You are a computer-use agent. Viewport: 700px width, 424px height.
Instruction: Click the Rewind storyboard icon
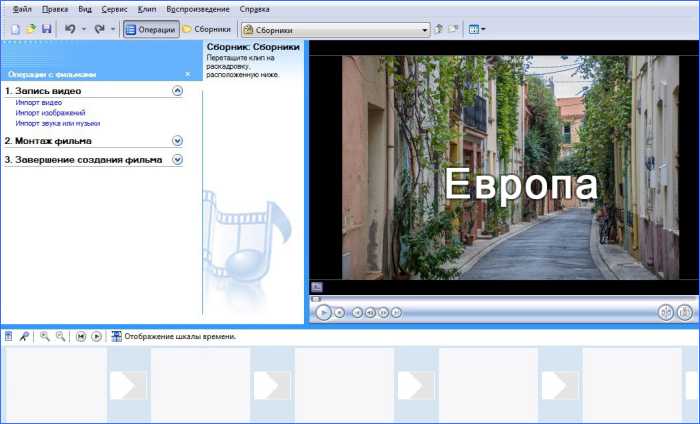pos(81,337)
